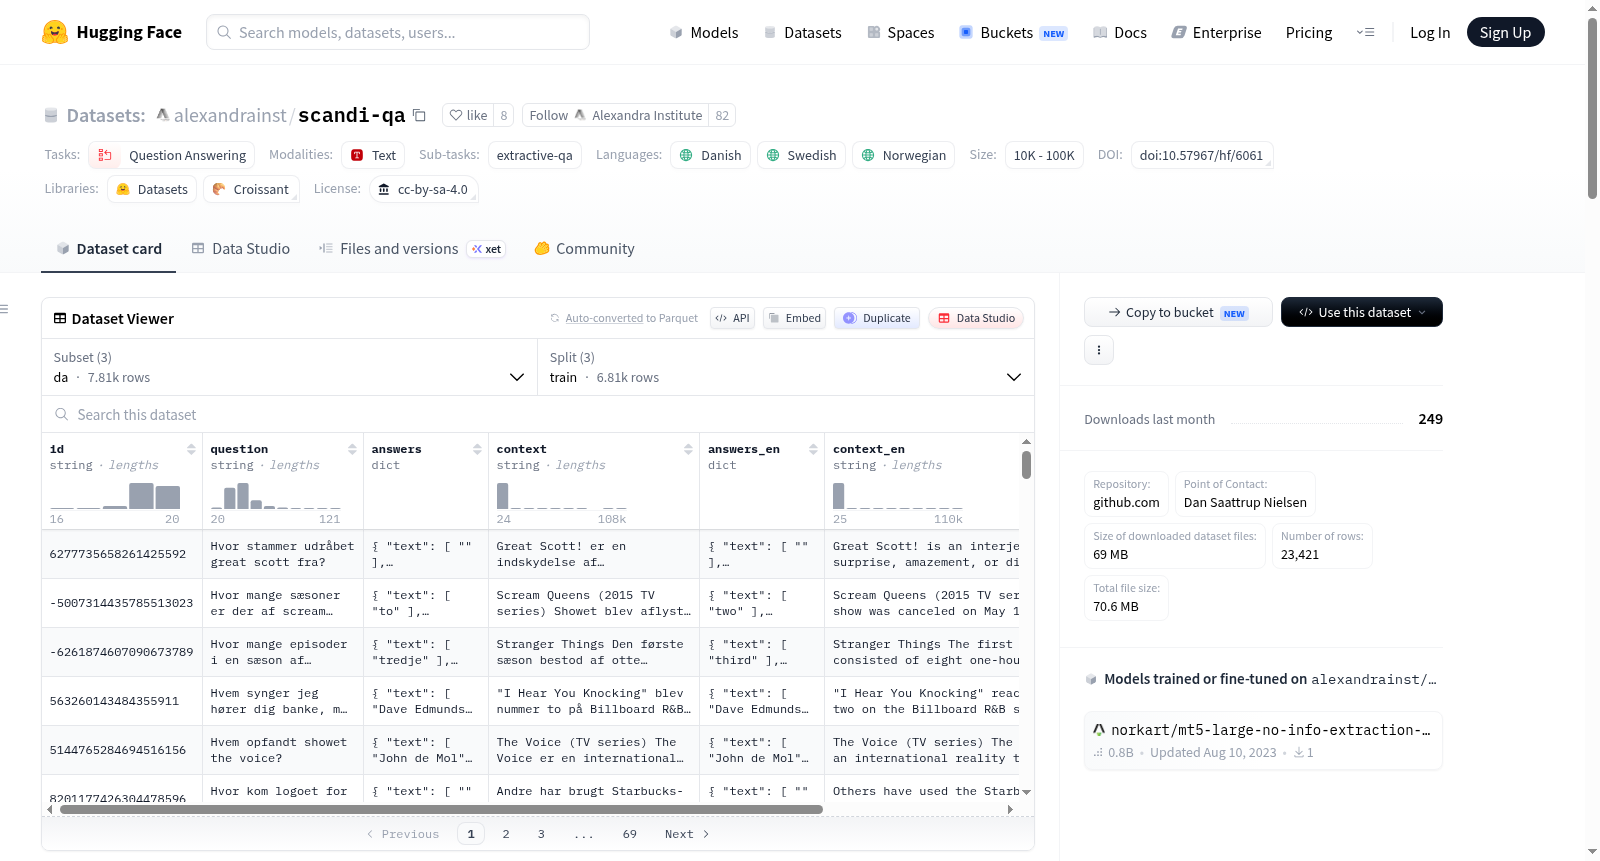Select the extractive-qa sub-task tag
Viewport: 1600px width, 861px height.
535,155
